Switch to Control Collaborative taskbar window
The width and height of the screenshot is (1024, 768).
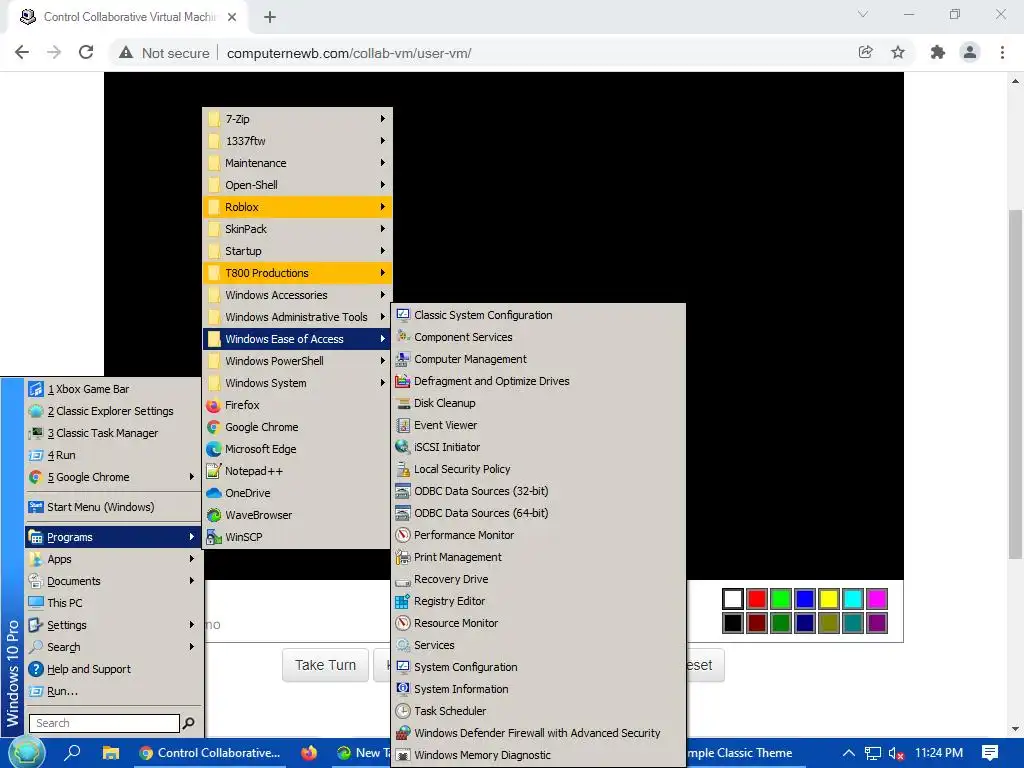(210, 753)
